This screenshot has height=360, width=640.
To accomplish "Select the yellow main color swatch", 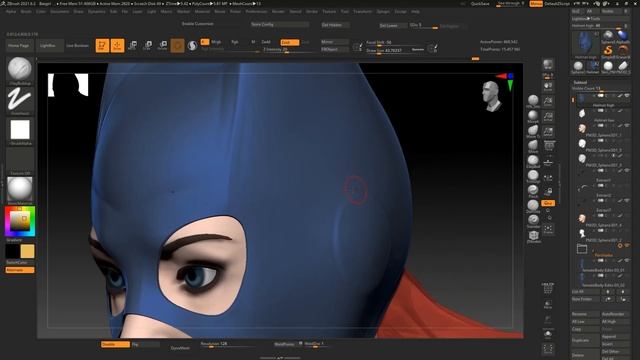I will click(x=27, y=251).
